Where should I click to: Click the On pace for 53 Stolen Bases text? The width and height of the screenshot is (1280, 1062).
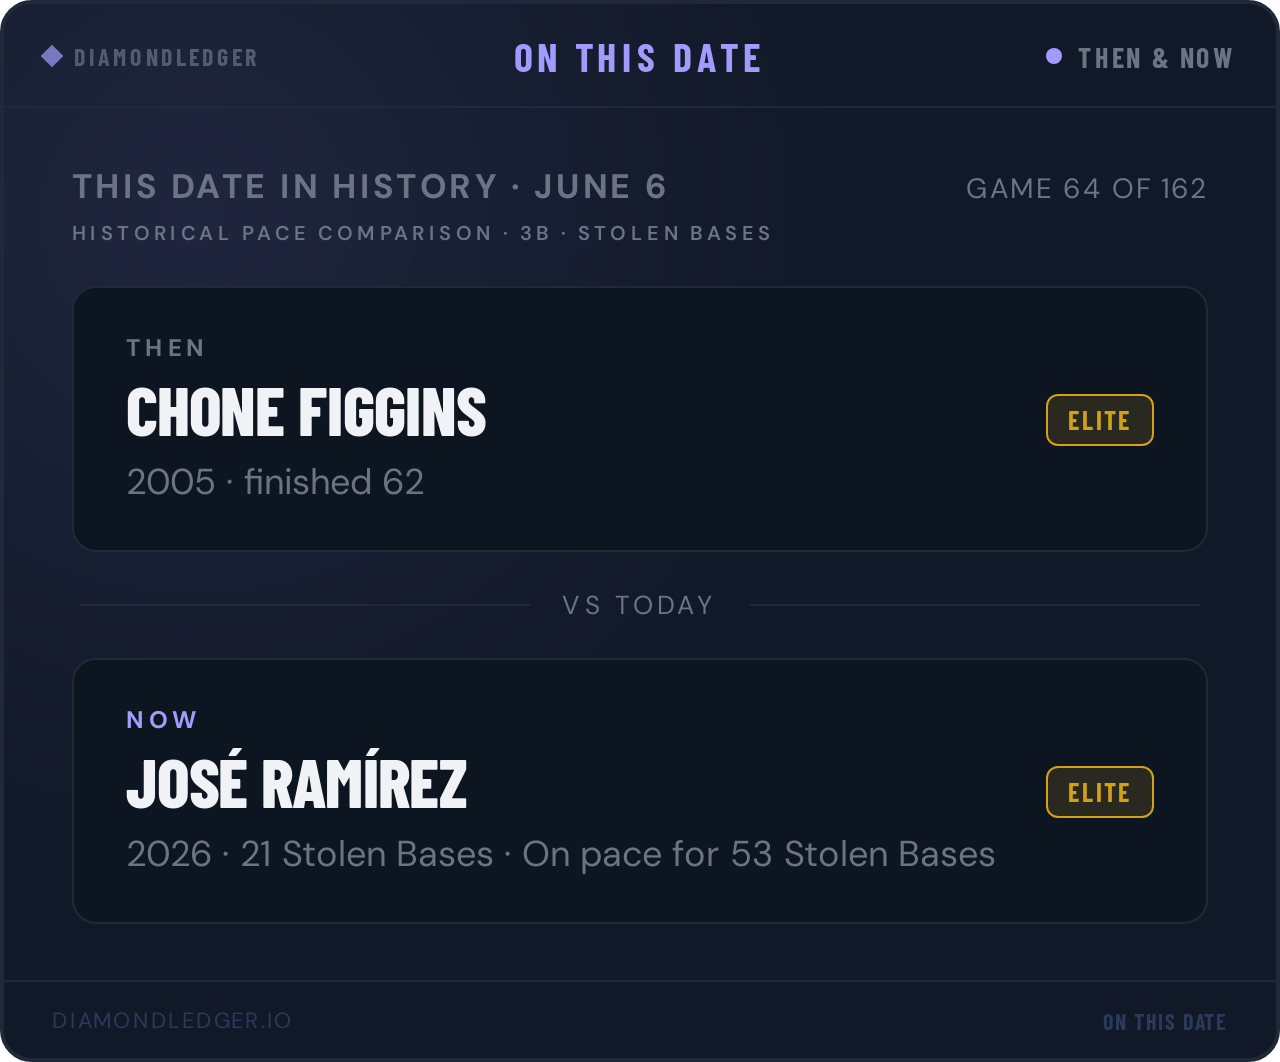[x=759, y=854]
